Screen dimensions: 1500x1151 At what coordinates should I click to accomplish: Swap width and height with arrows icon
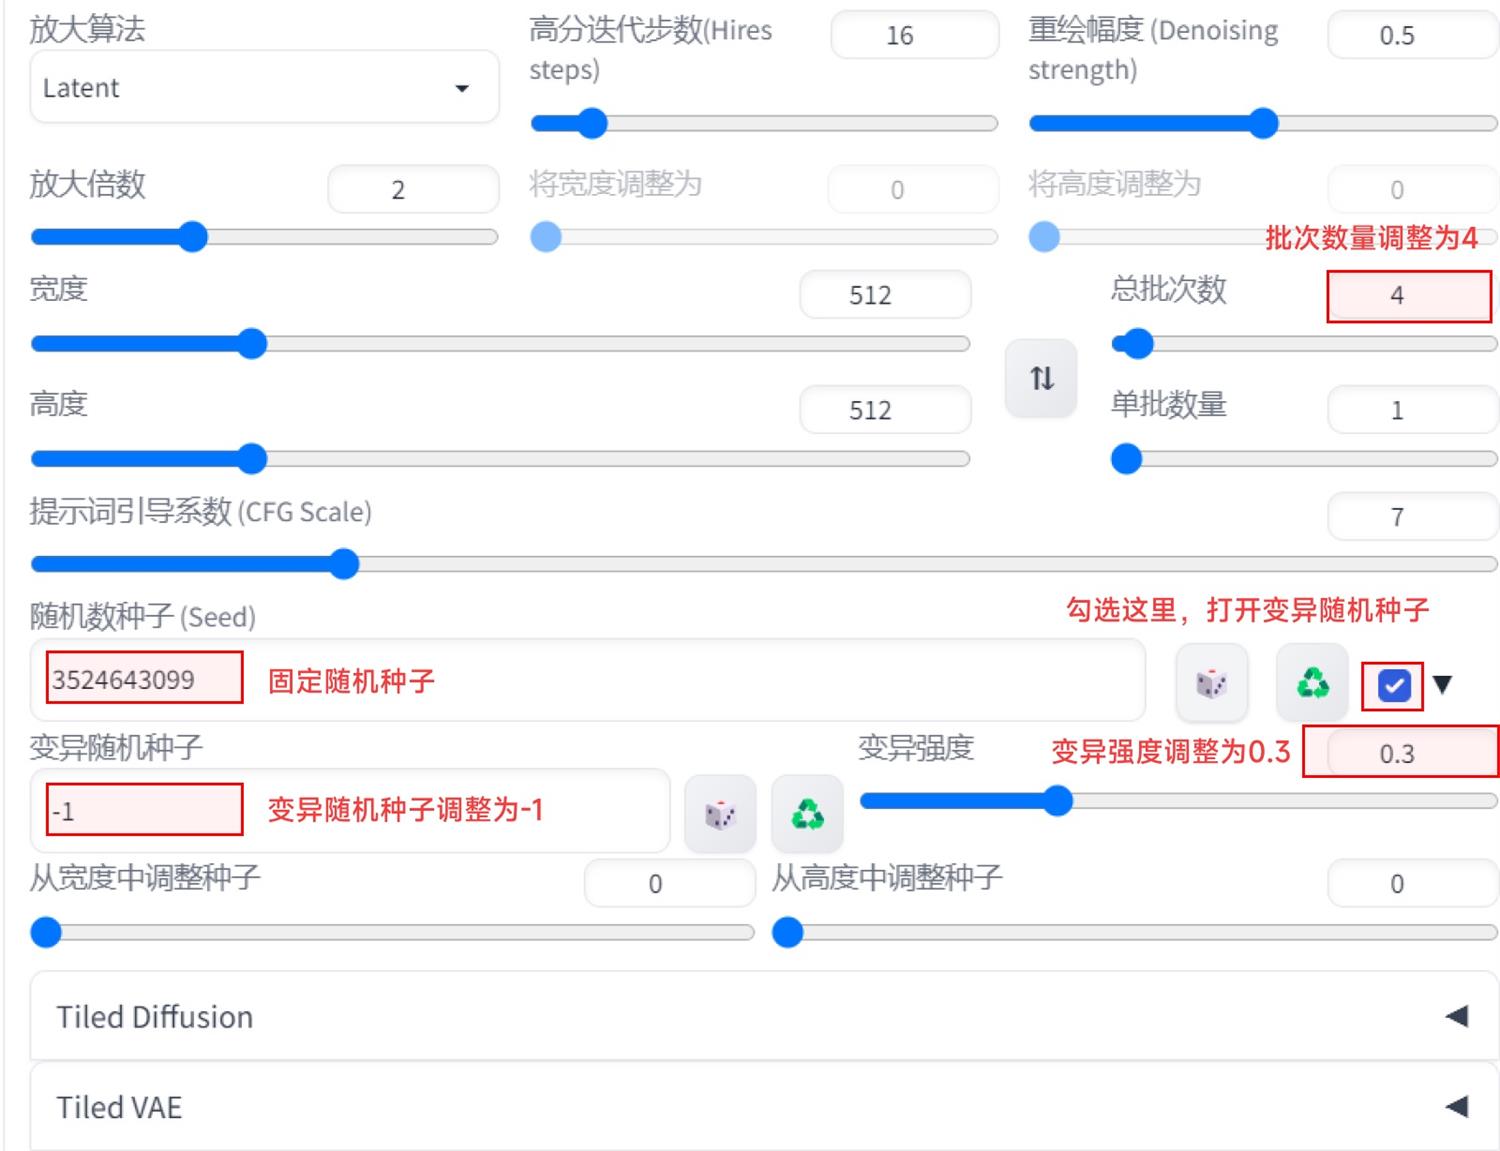click(x=1040, y=378)
